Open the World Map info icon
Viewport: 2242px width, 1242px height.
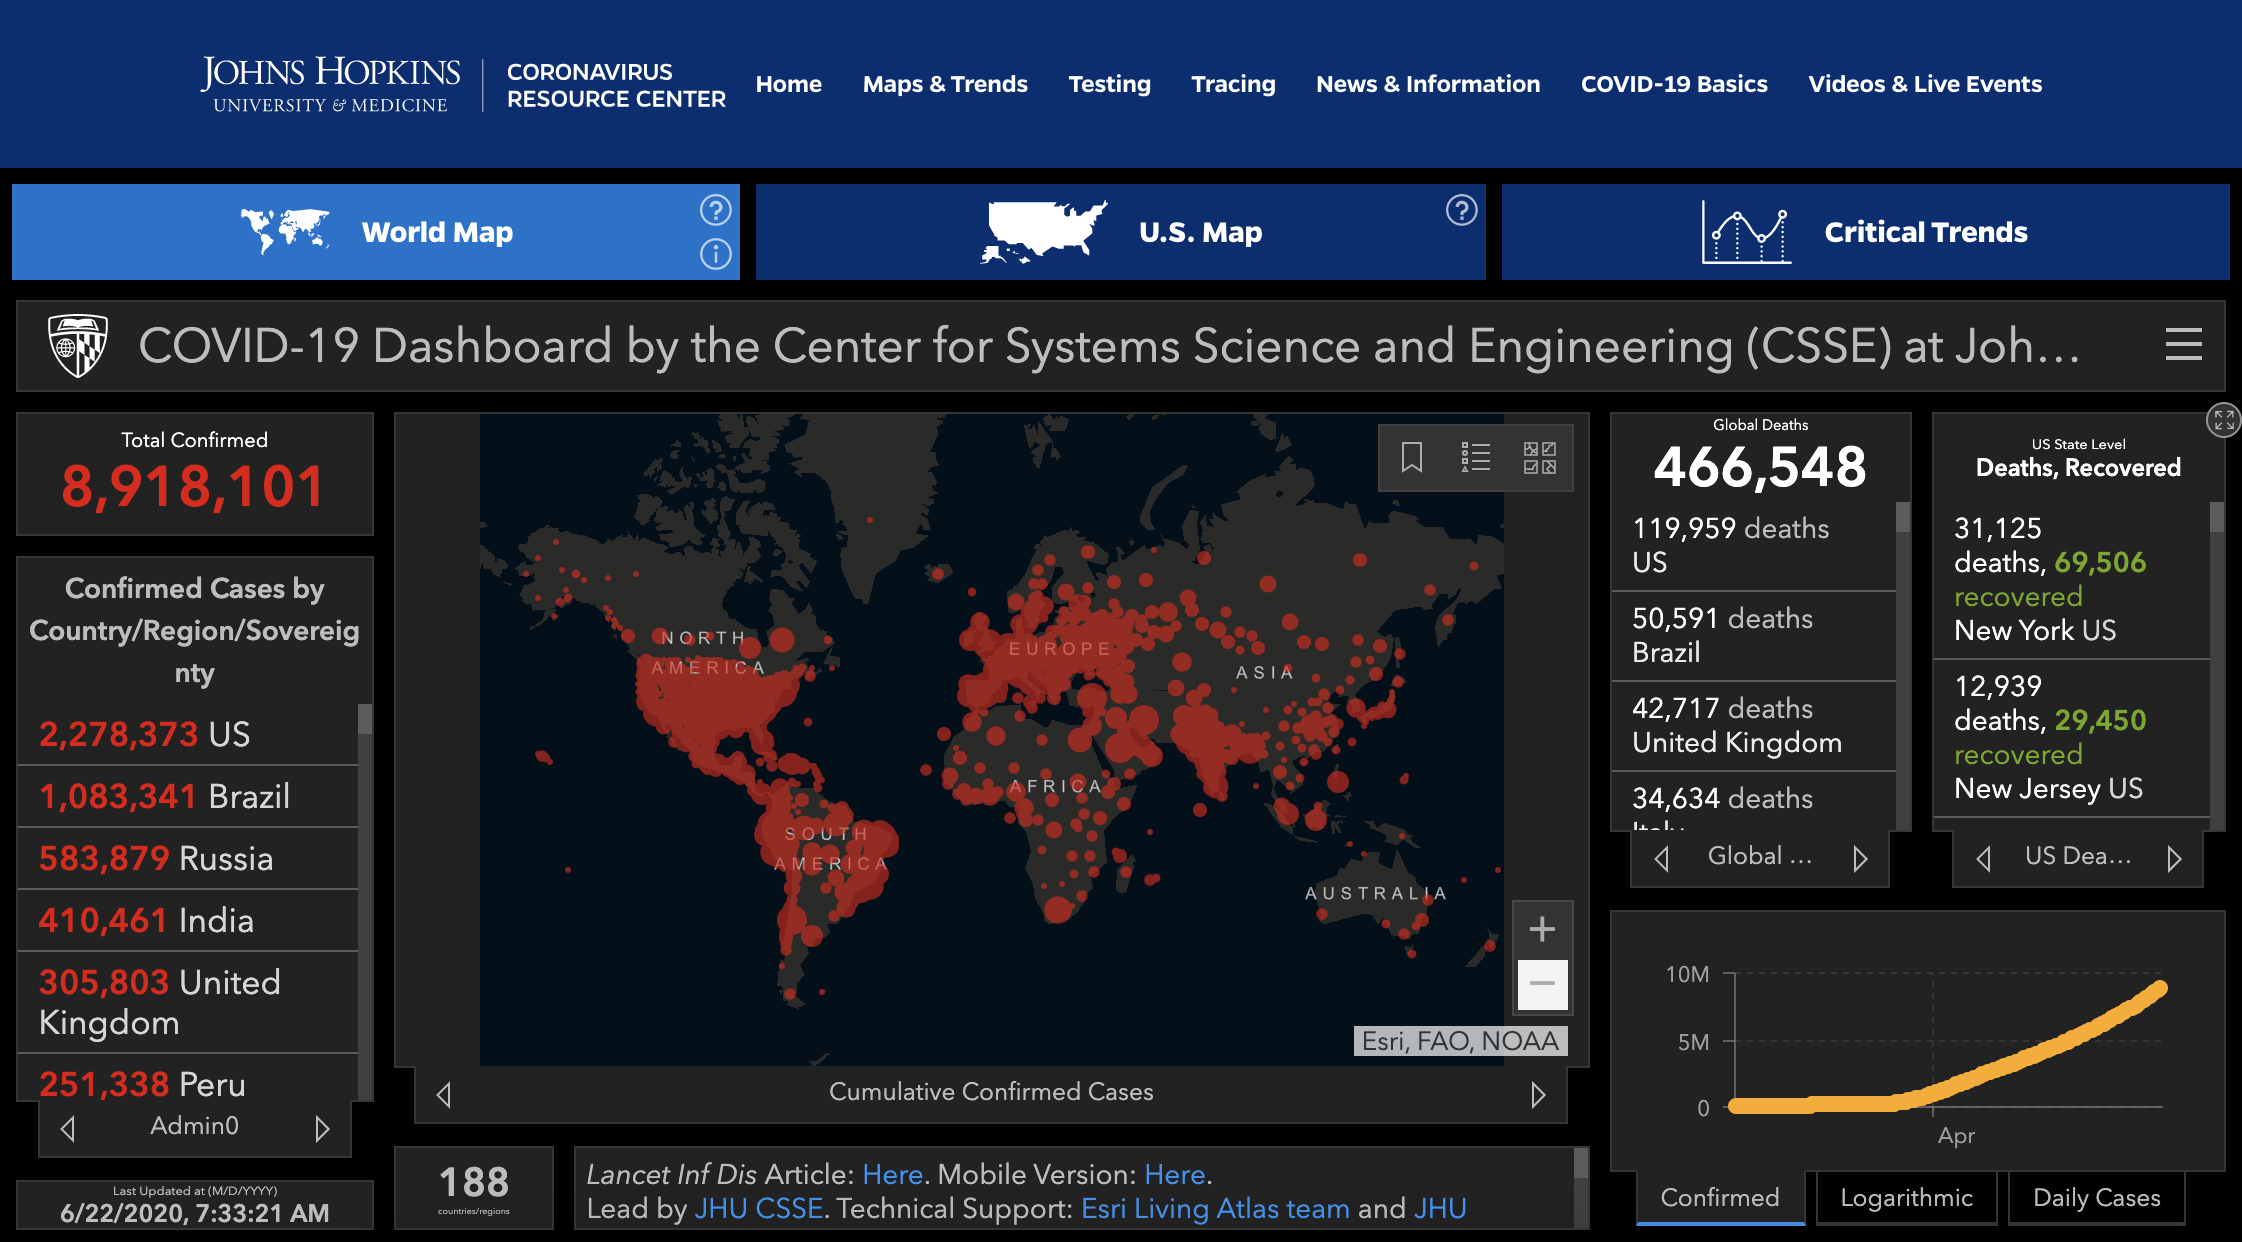point(715,254)
